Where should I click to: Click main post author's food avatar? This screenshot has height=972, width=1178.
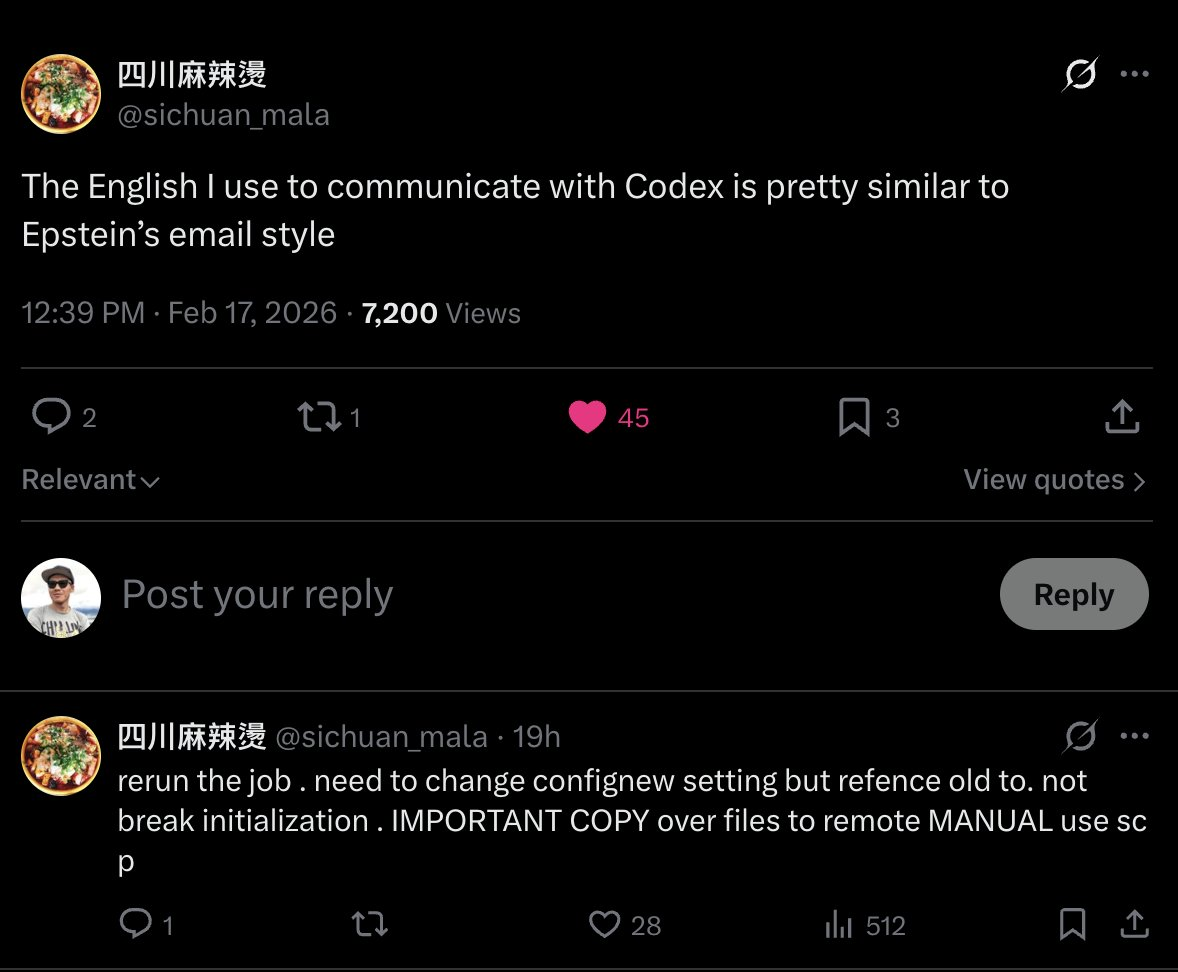coord(61,94)
